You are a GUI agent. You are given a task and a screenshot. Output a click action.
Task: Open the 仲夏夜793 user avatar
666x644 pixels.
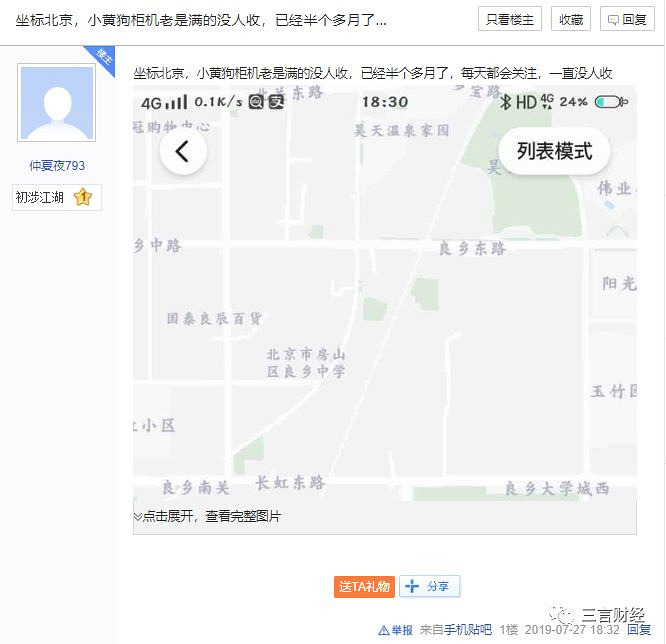point(56,102)
